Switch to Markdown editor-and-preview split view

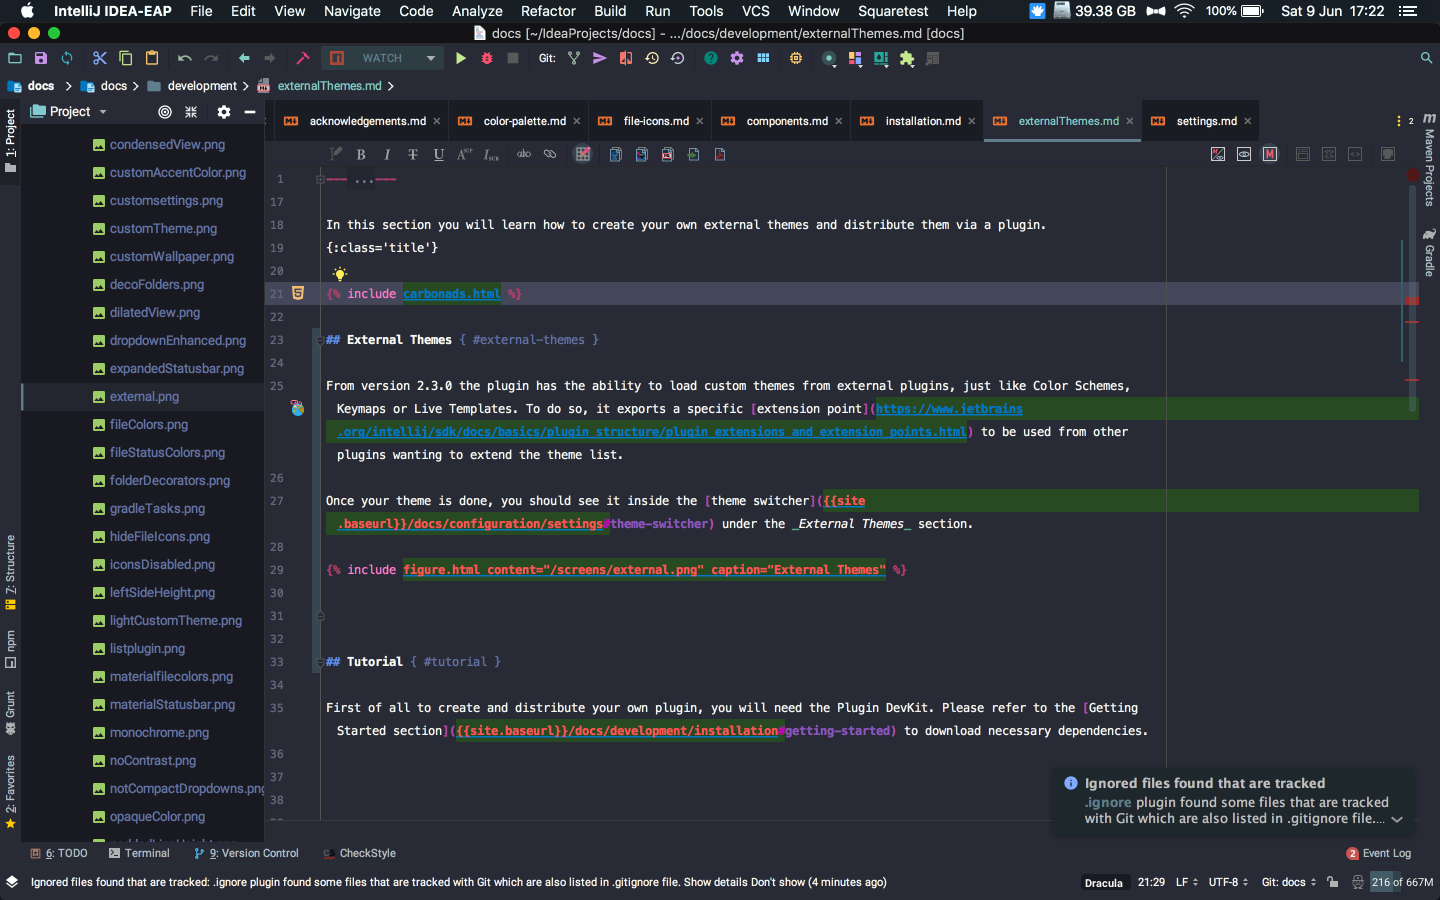coord(1218,154)
